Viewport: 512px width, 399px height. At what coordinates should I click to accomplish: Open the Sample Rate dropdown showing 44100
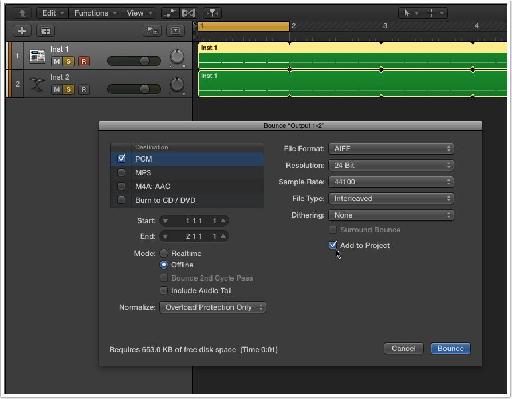pos(391,182)
